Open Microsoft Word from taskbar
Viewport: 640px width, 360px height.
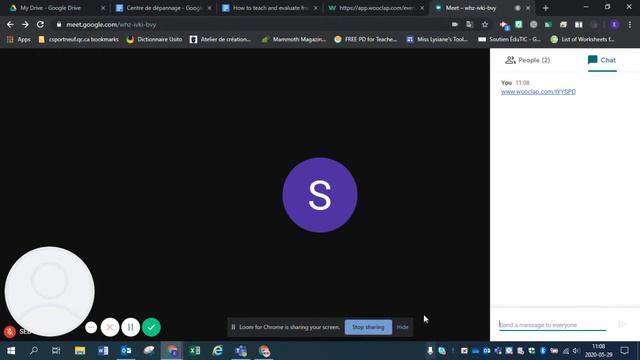pos(103,351)
